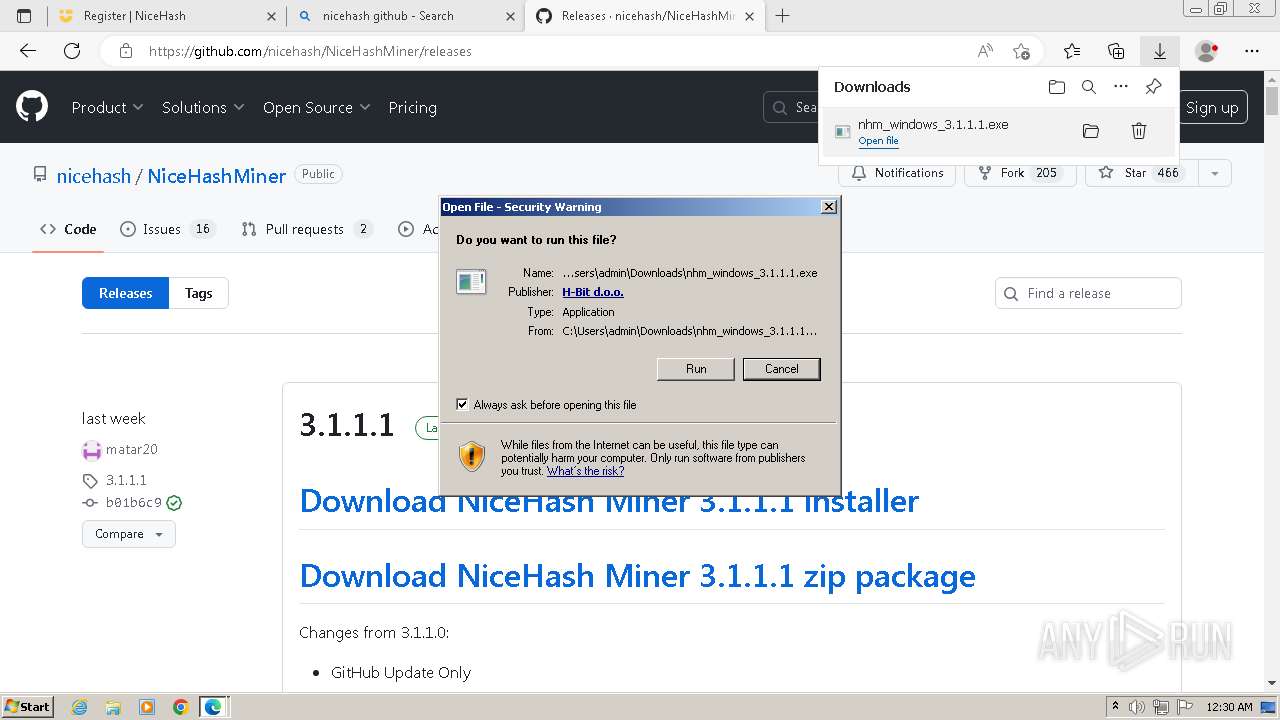Image resolution: width=1280 pixels, height=720 pixels.
Task: Fork the repository button
Action: tap(1019, 173)
